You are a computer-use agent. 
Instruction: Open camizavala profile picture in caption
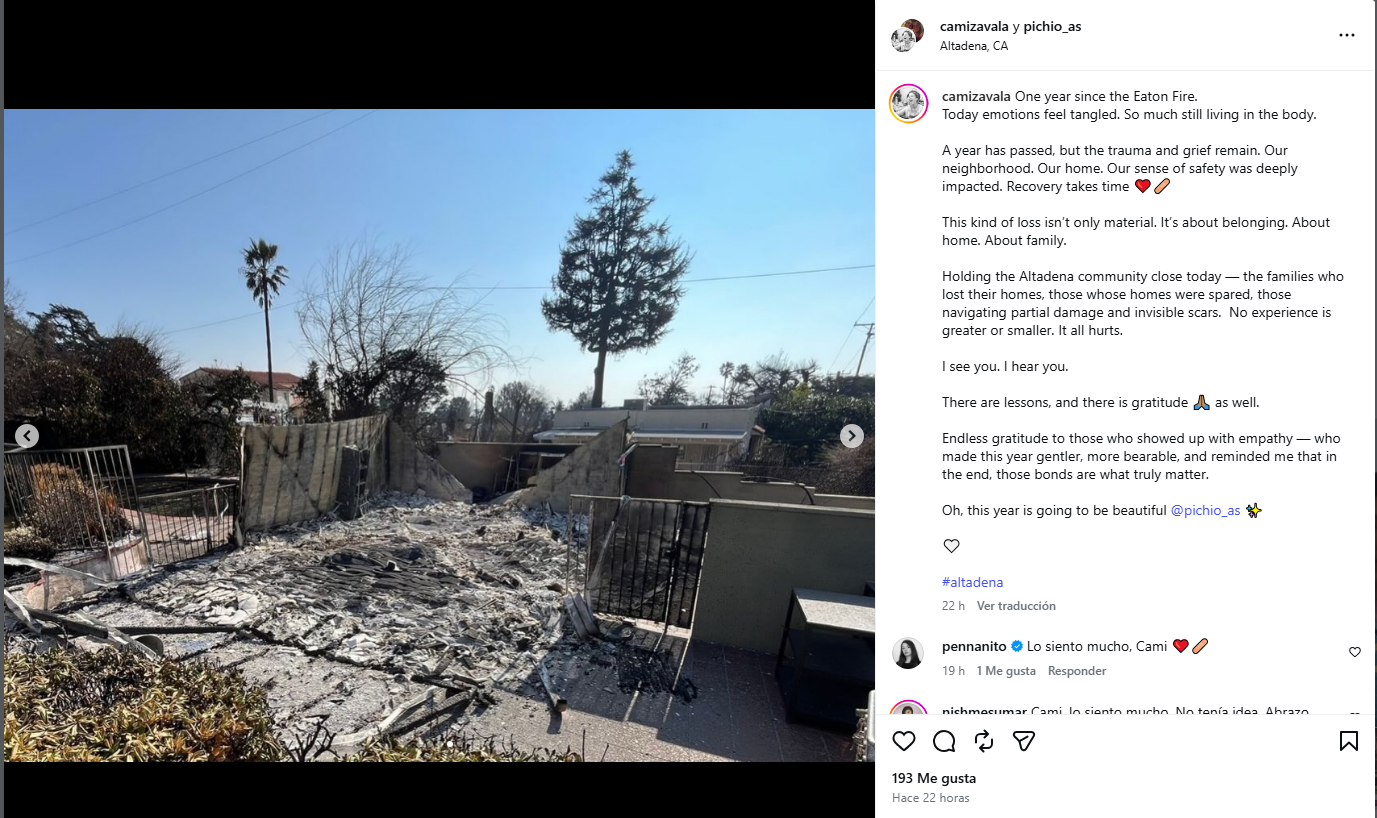[909, 104]
